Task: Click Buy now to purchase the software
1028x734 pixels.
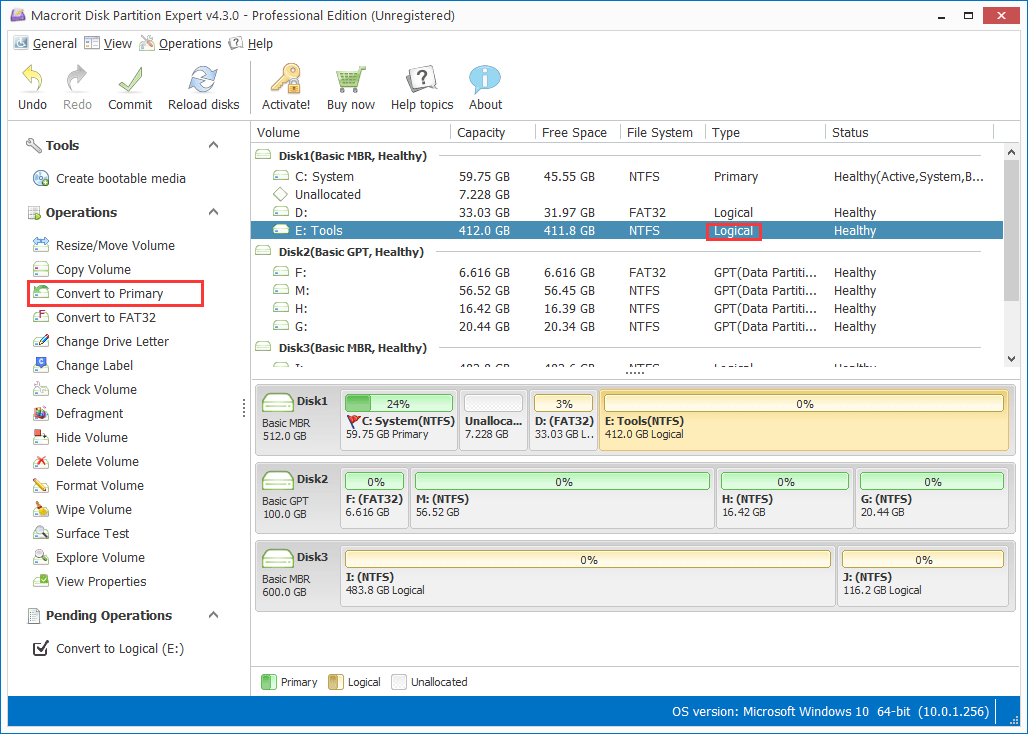Action: click(350, 87)
